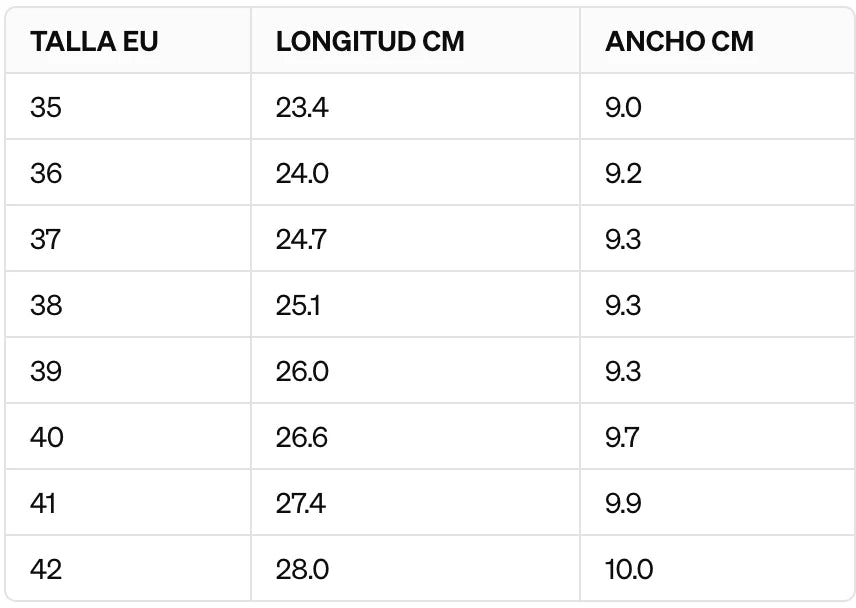Click the 10.0 width value
Image resolution: width=856 pixels, height=608 pixels.
click(x=629, y=569)
